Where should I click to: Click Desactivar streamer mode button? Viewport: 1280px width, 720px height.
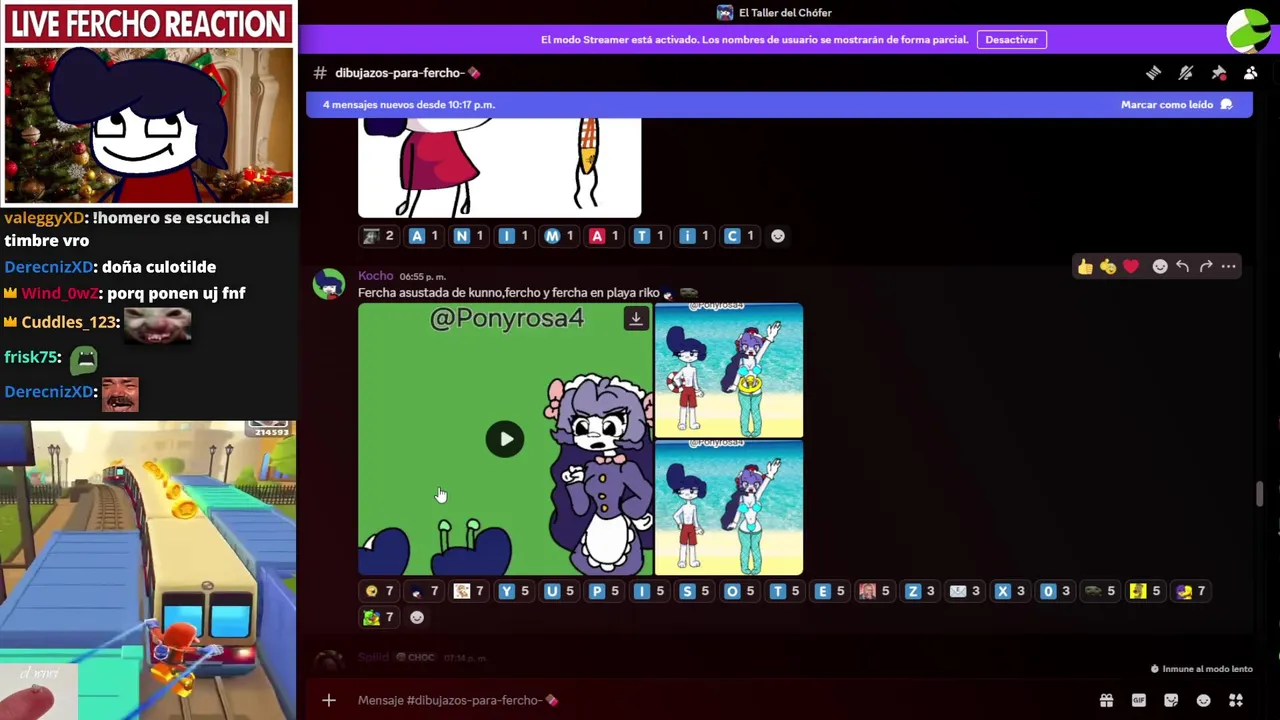(1011, 39)
